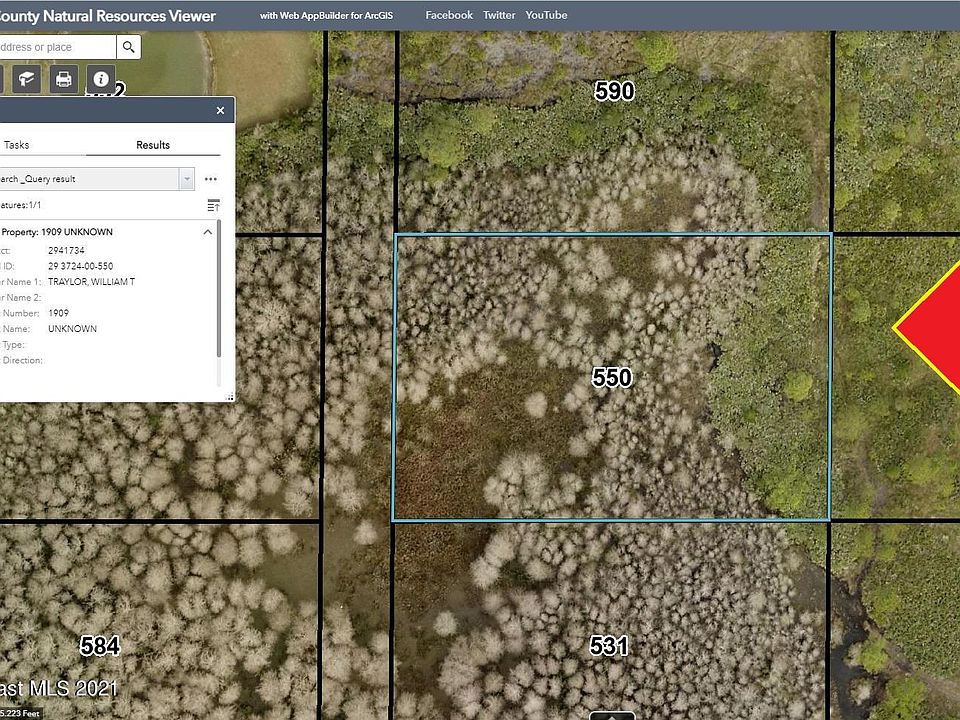Image resolution: width=960 pixels, height=720 pixels.
Task: Open the Twitter link
Action: [499, 15]
